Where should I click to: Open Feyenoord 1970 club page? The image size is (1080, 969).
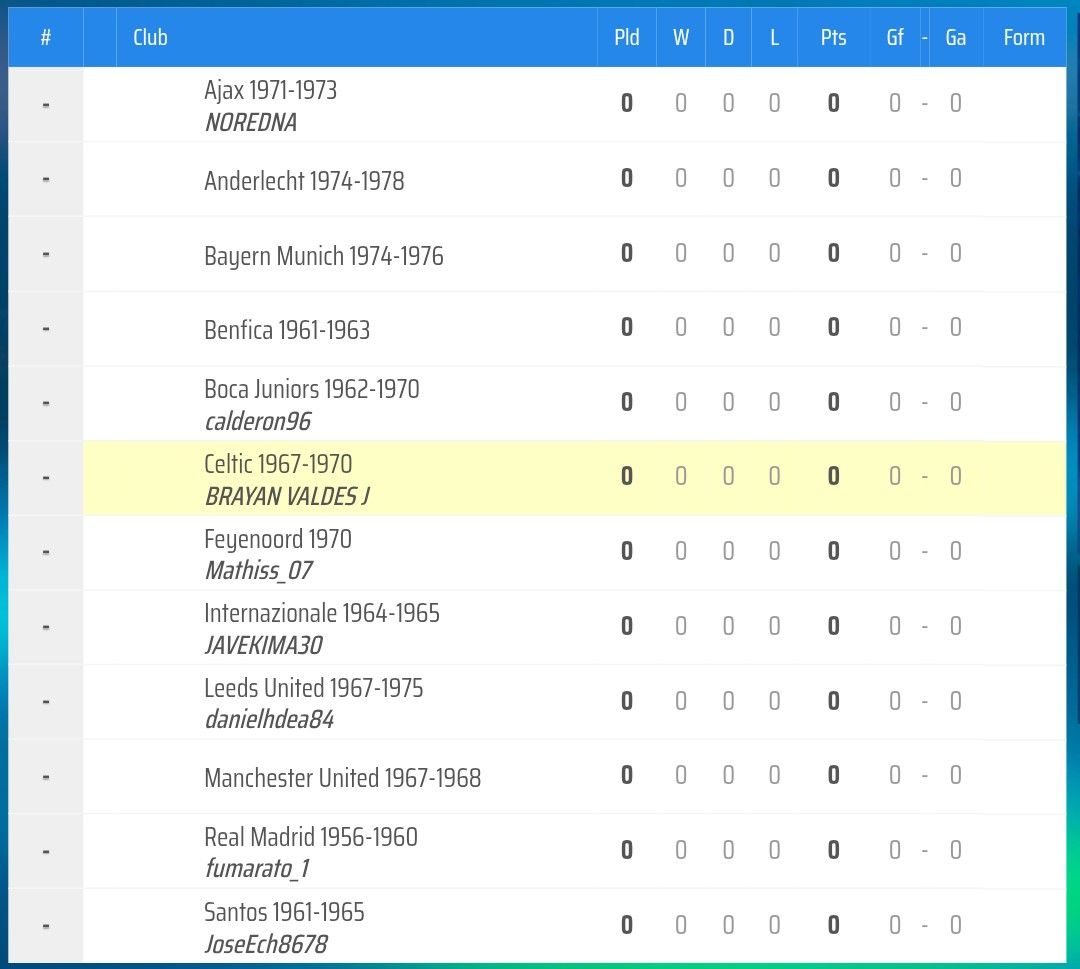[278, 539]
